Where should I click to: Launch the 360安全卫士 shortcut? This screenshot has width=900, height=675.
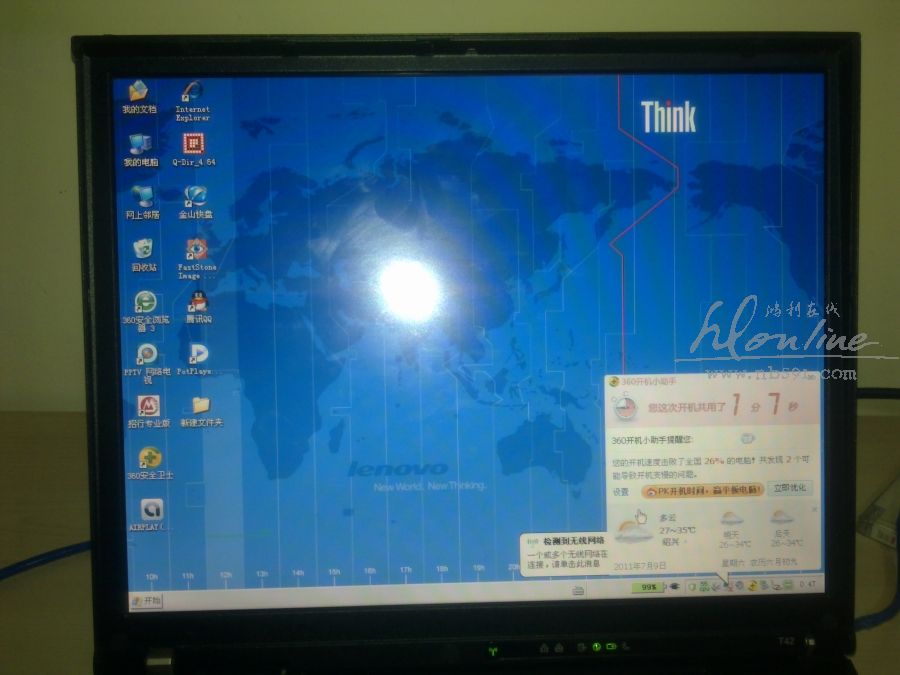[150, 463]
